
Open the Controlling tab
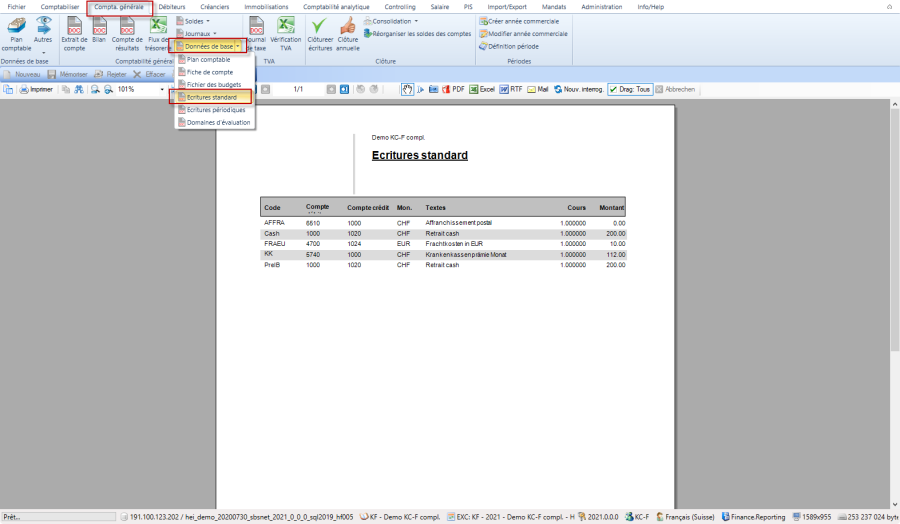(400, 7)
